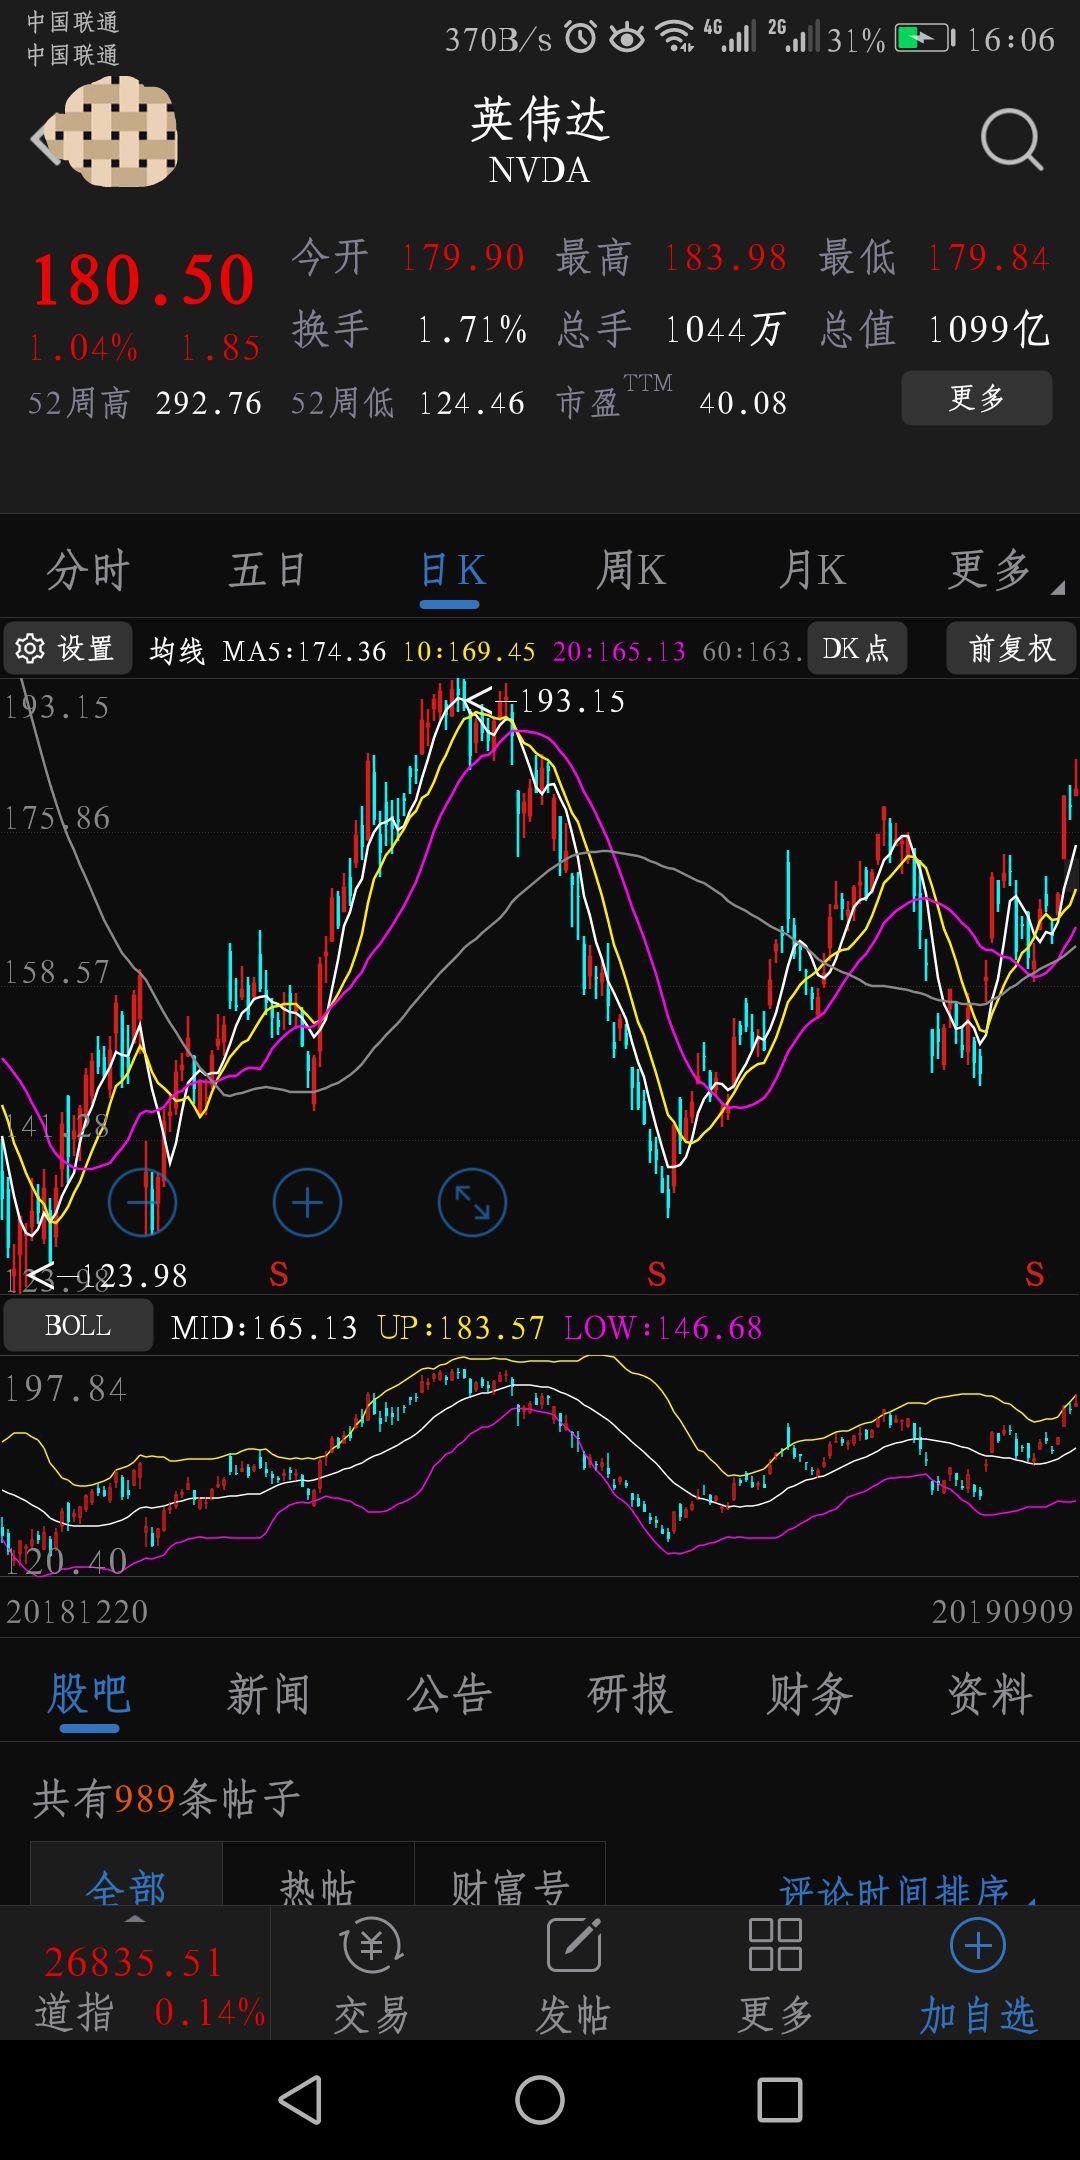The image size is (1080, 2160).
Task: Toggle the DK点 indicator
Action: pos(857,648)
